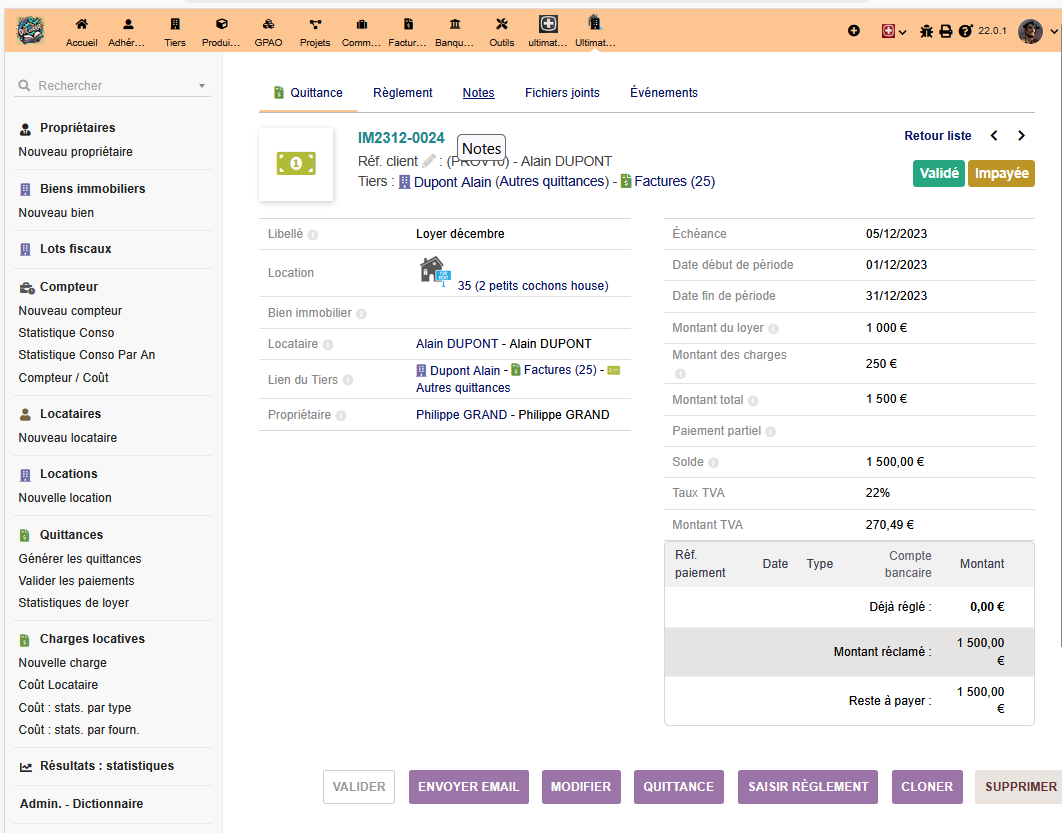Open the Projets menu icon
Image resolution: width=1062 pixels, height=833 pixels.
click(315, 31)
